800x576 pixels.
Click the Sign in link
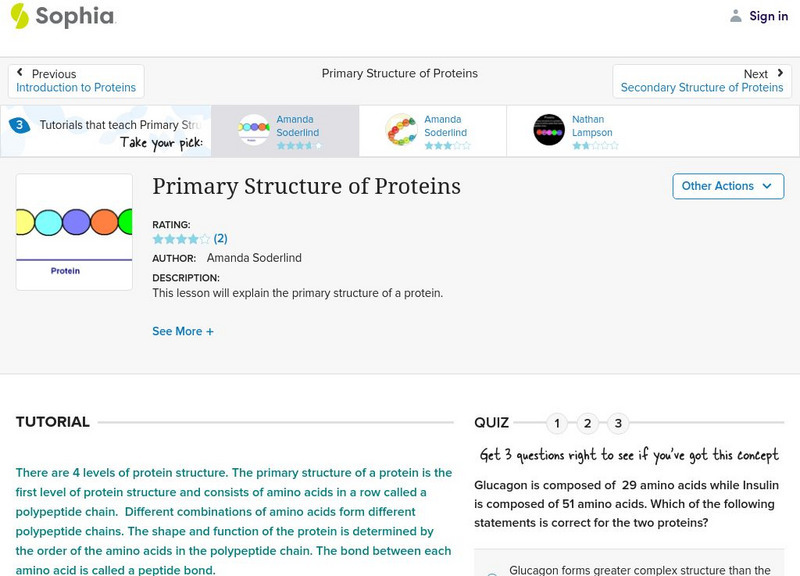point(768,16)
